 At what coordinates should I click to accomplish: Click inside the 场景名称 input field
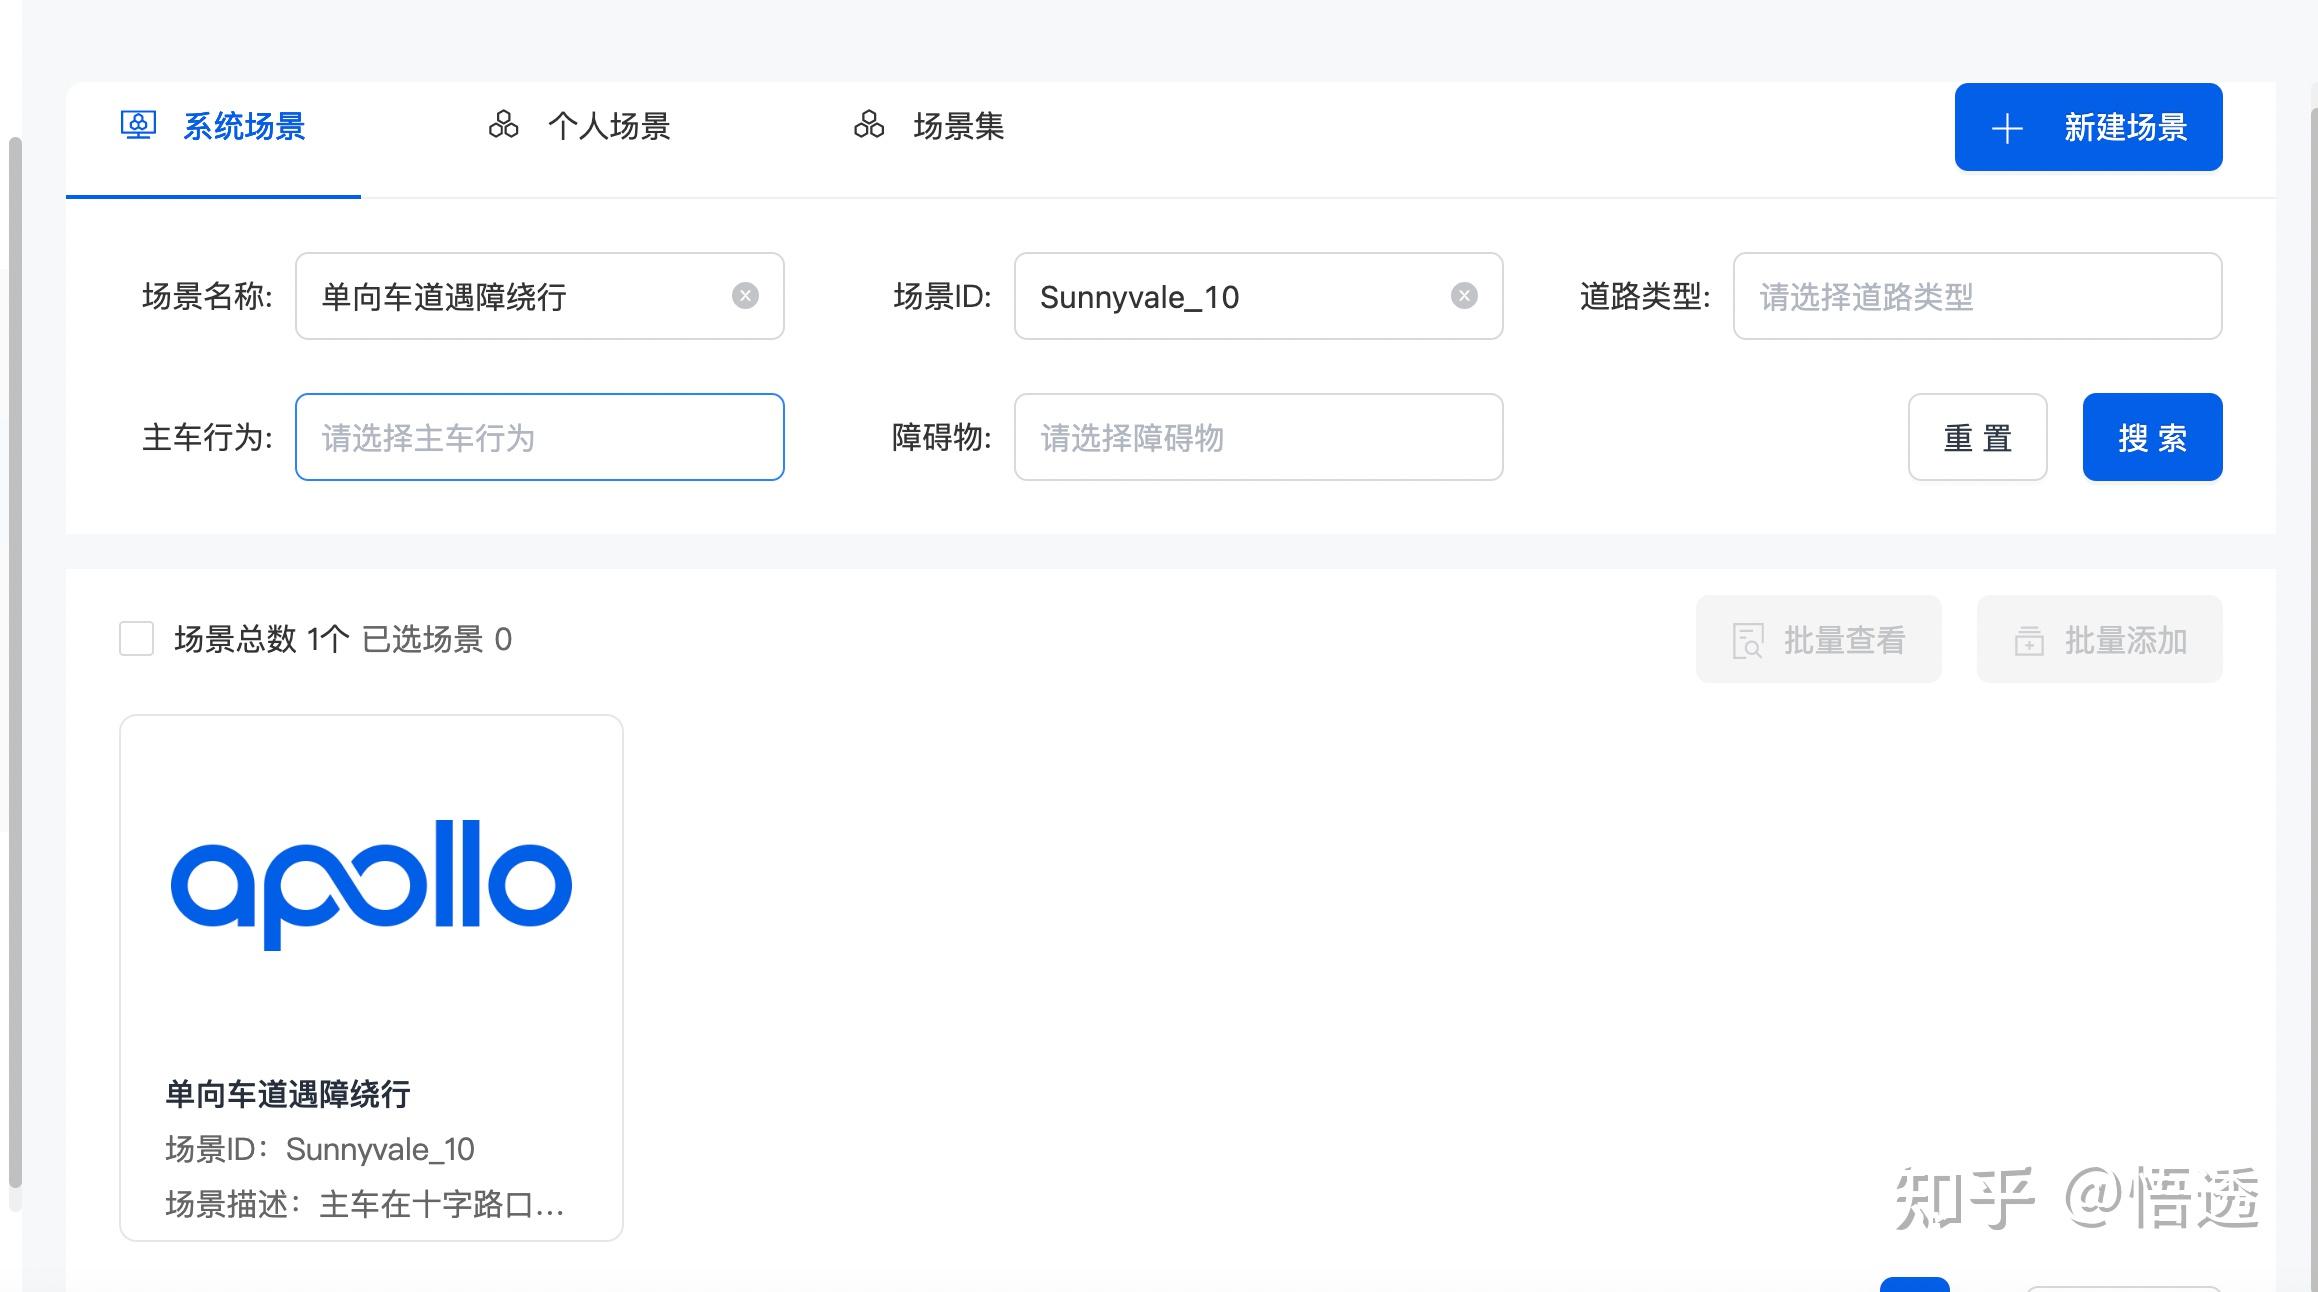540,296
